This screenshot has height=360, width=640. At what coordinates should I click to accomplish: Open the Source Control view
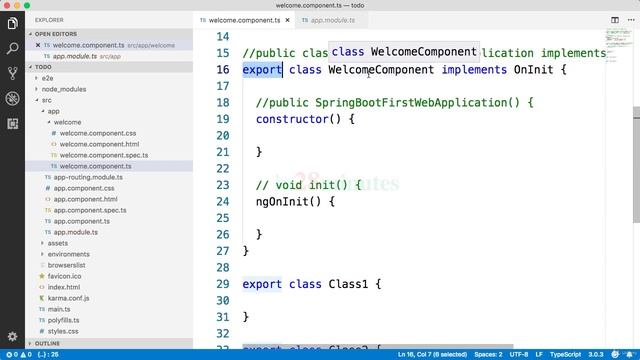point(12,73)
